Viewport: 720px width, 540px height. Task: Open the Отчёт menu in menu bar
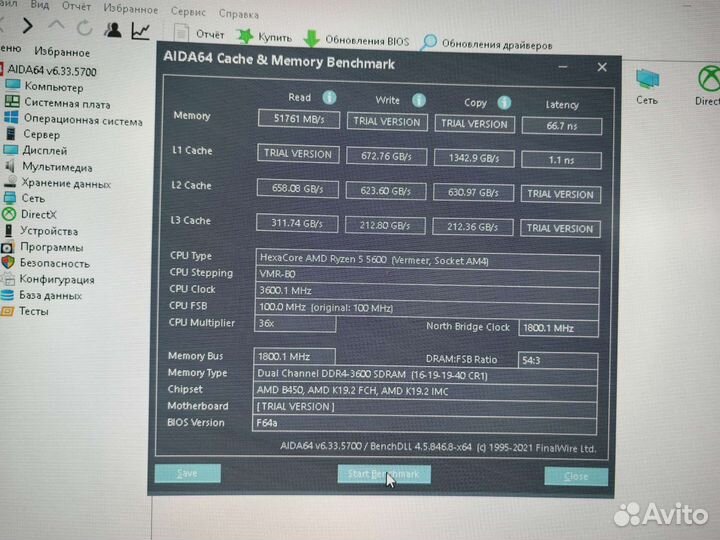click(x=76, y=6)
